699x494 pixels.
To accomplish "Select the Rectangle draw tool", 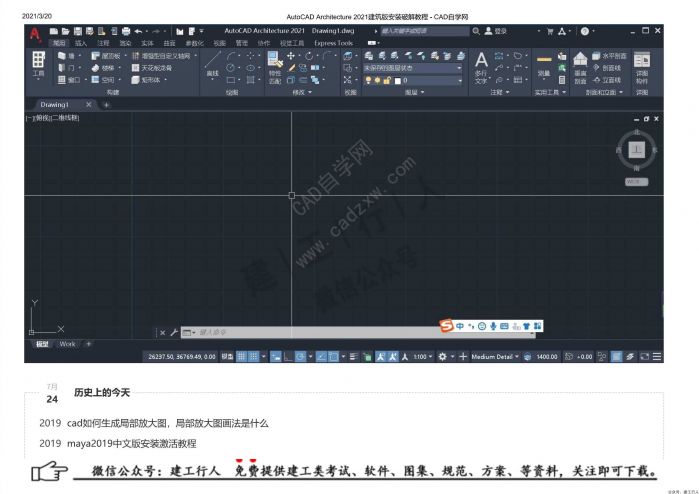I will (x=230, y=80).
